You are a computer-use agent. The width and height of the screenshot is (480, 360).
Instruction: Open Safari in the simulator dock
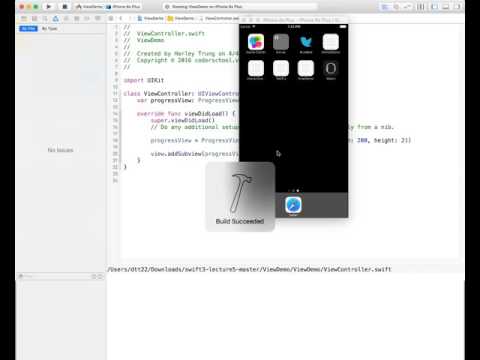(293, 205)
